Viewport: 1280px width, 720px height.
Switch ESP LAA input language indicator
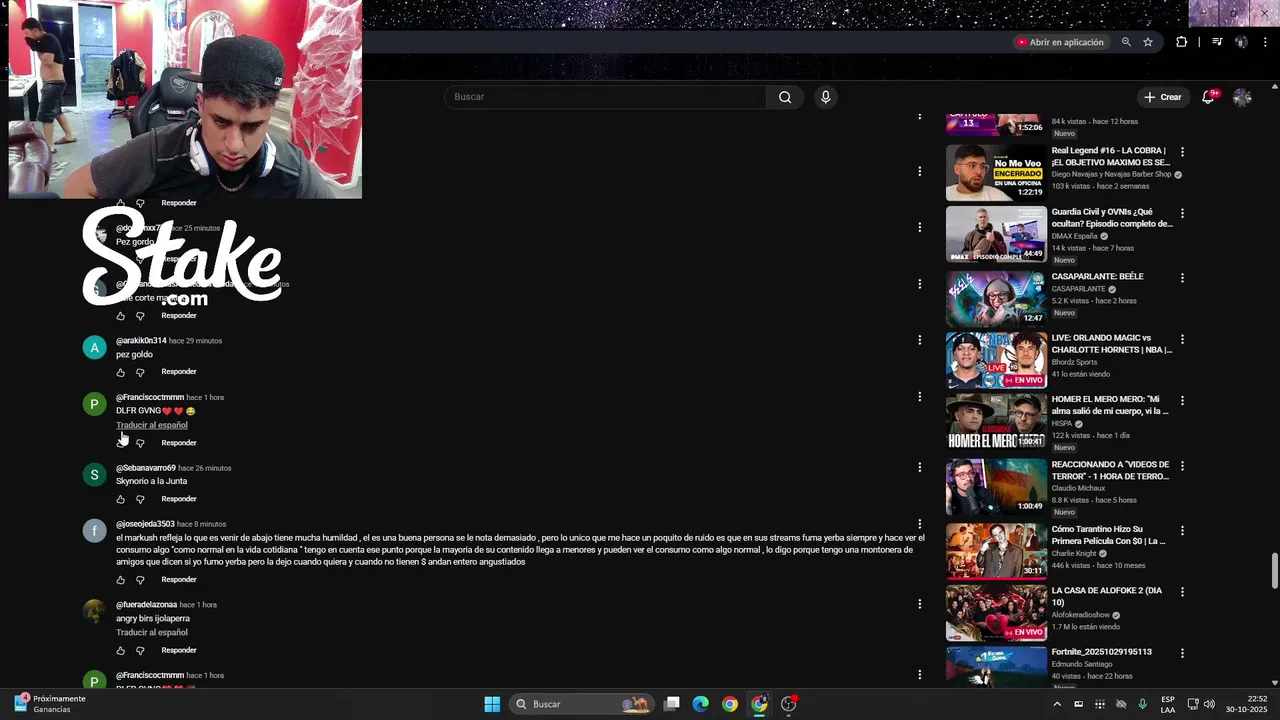coord(1168,704)
